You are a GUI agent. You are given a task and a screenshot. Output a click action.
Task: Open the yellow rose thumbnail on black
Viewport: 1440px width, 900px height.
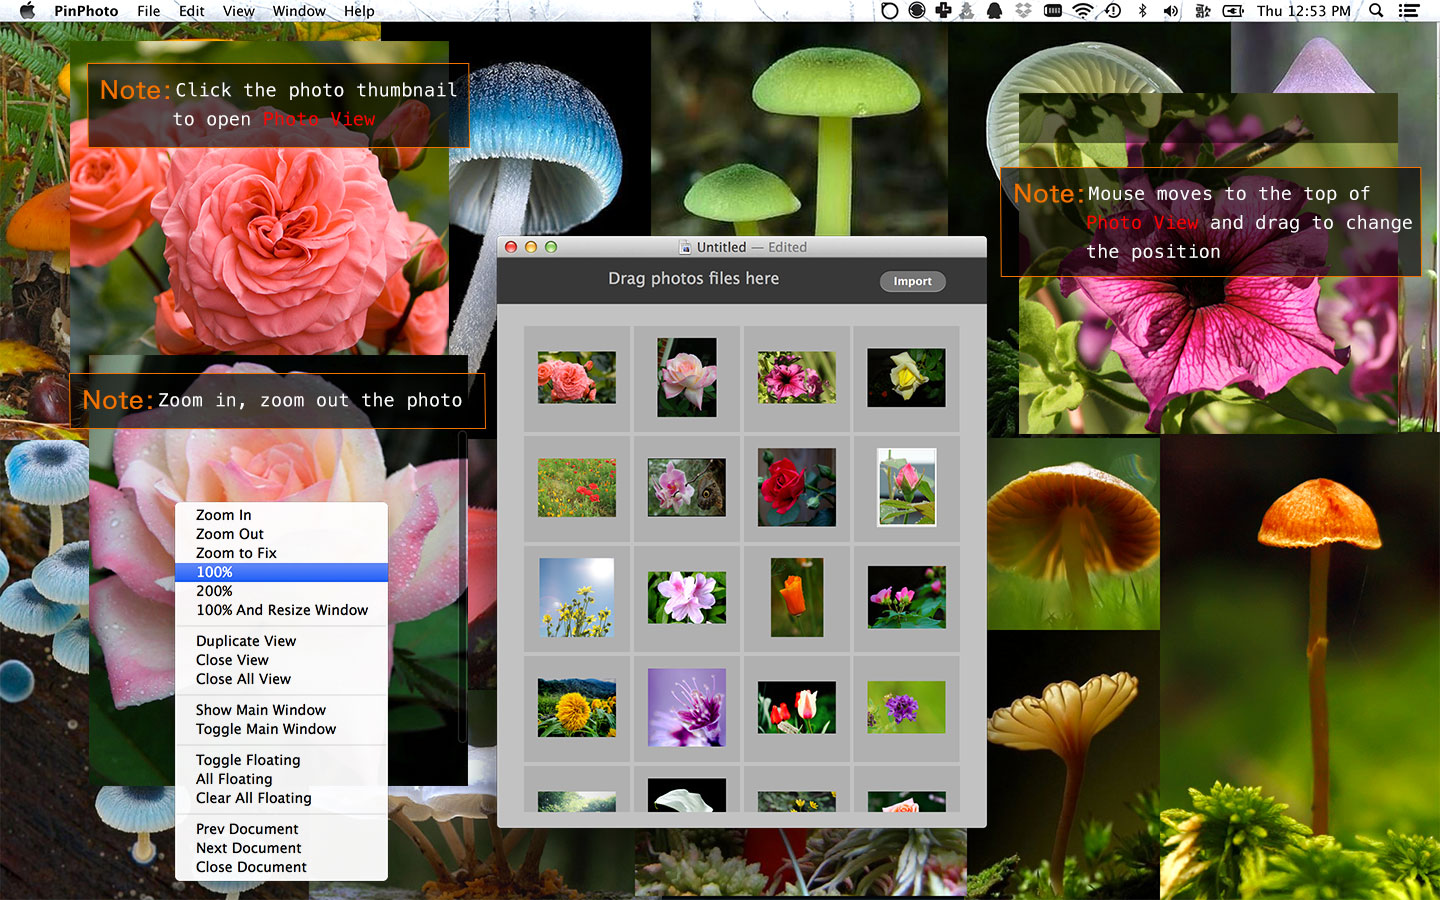[x=906, y=377]
